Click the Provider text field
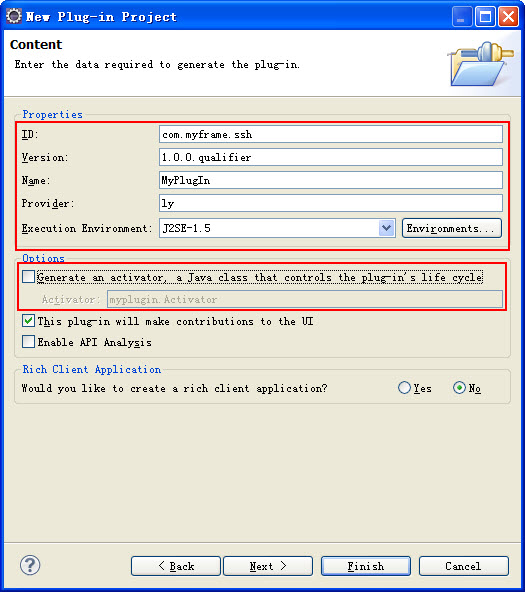The height and width of the screenshot is (592, 525). tap(331, 203)
